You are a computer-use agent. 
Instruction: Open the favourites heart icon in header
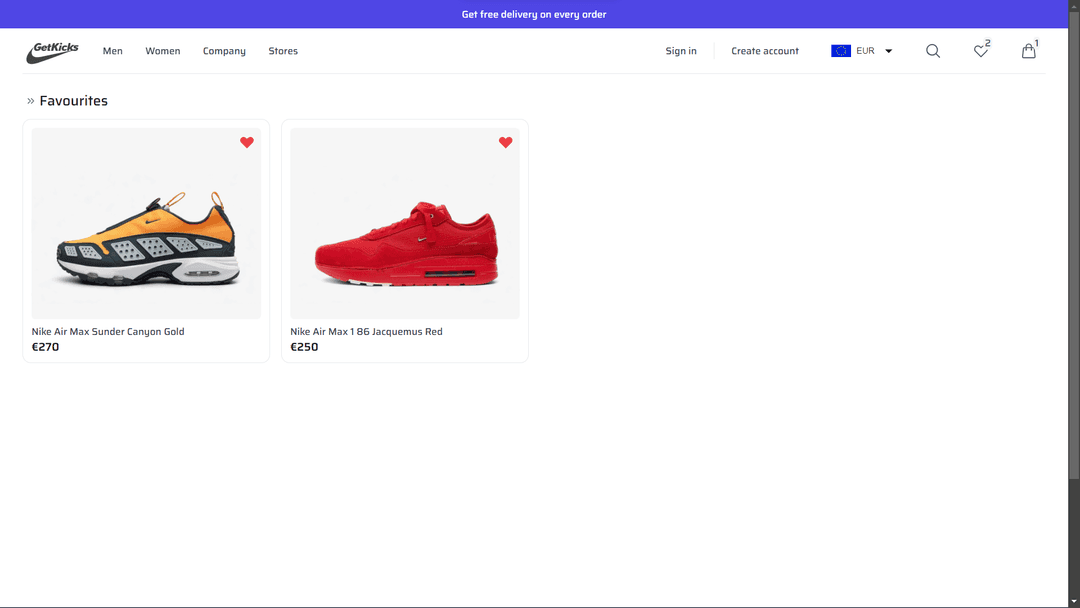point(981,50)
